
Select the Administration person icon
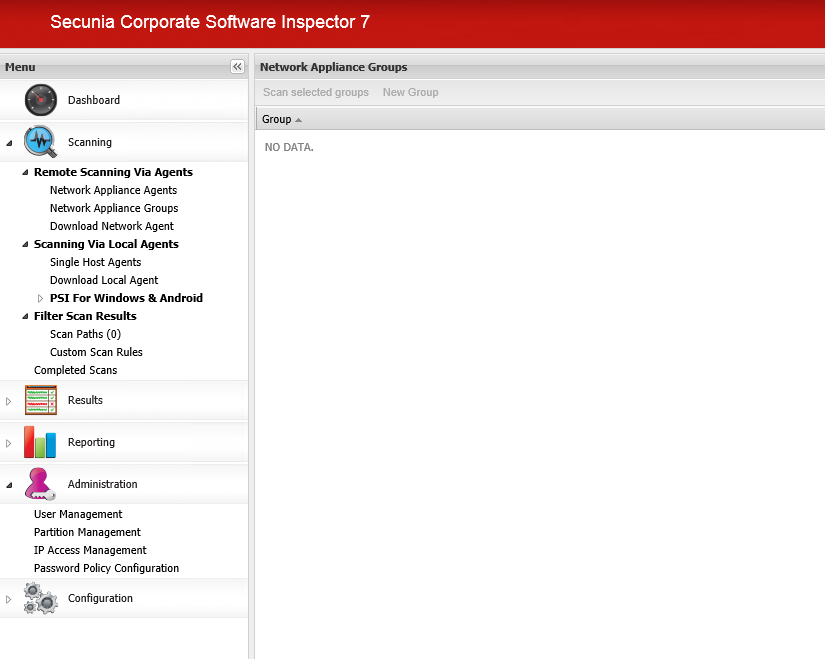[40, 483]
